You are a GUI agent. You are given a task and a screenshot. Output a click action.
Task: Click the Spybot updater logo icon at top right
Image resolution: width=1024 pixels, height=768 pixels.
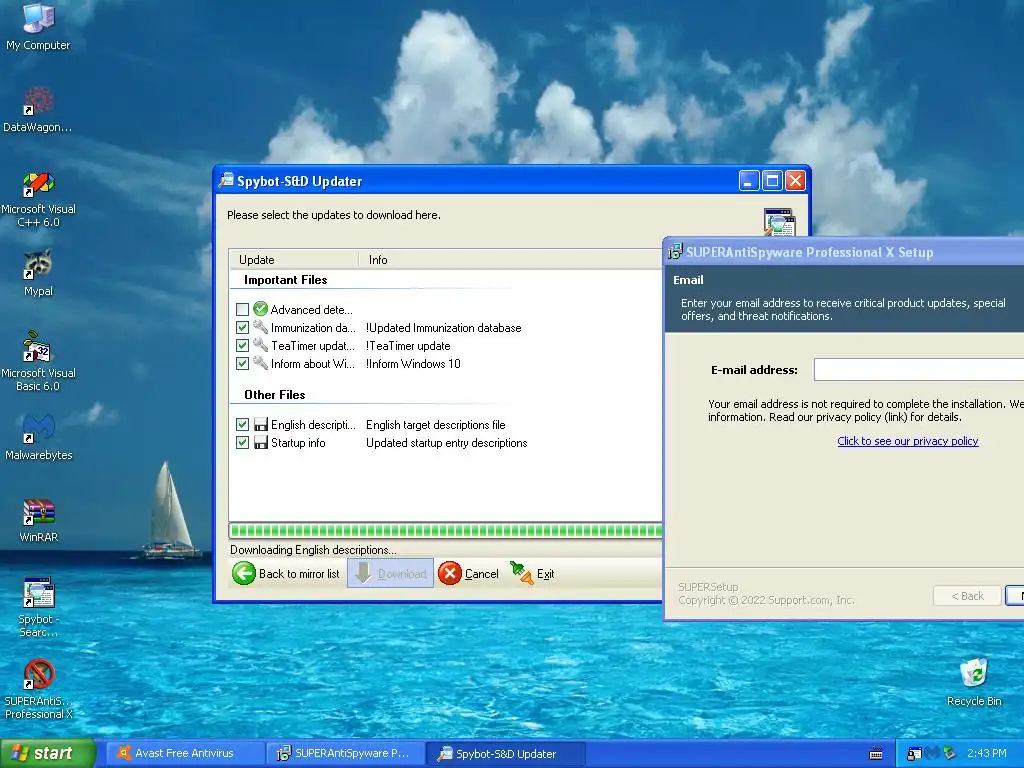(x=779, y=222)
